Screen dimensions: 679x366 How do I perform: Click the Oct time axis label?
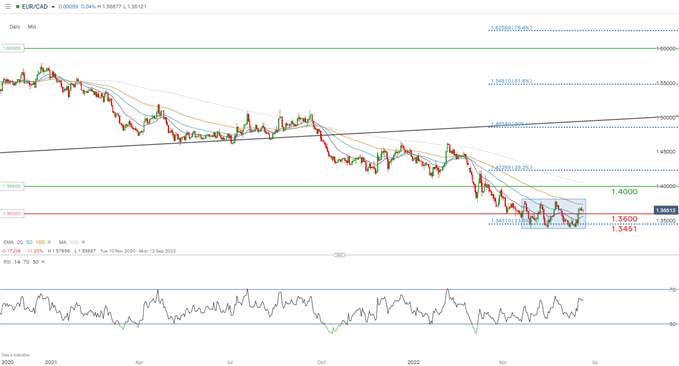(x=321, y=362)
